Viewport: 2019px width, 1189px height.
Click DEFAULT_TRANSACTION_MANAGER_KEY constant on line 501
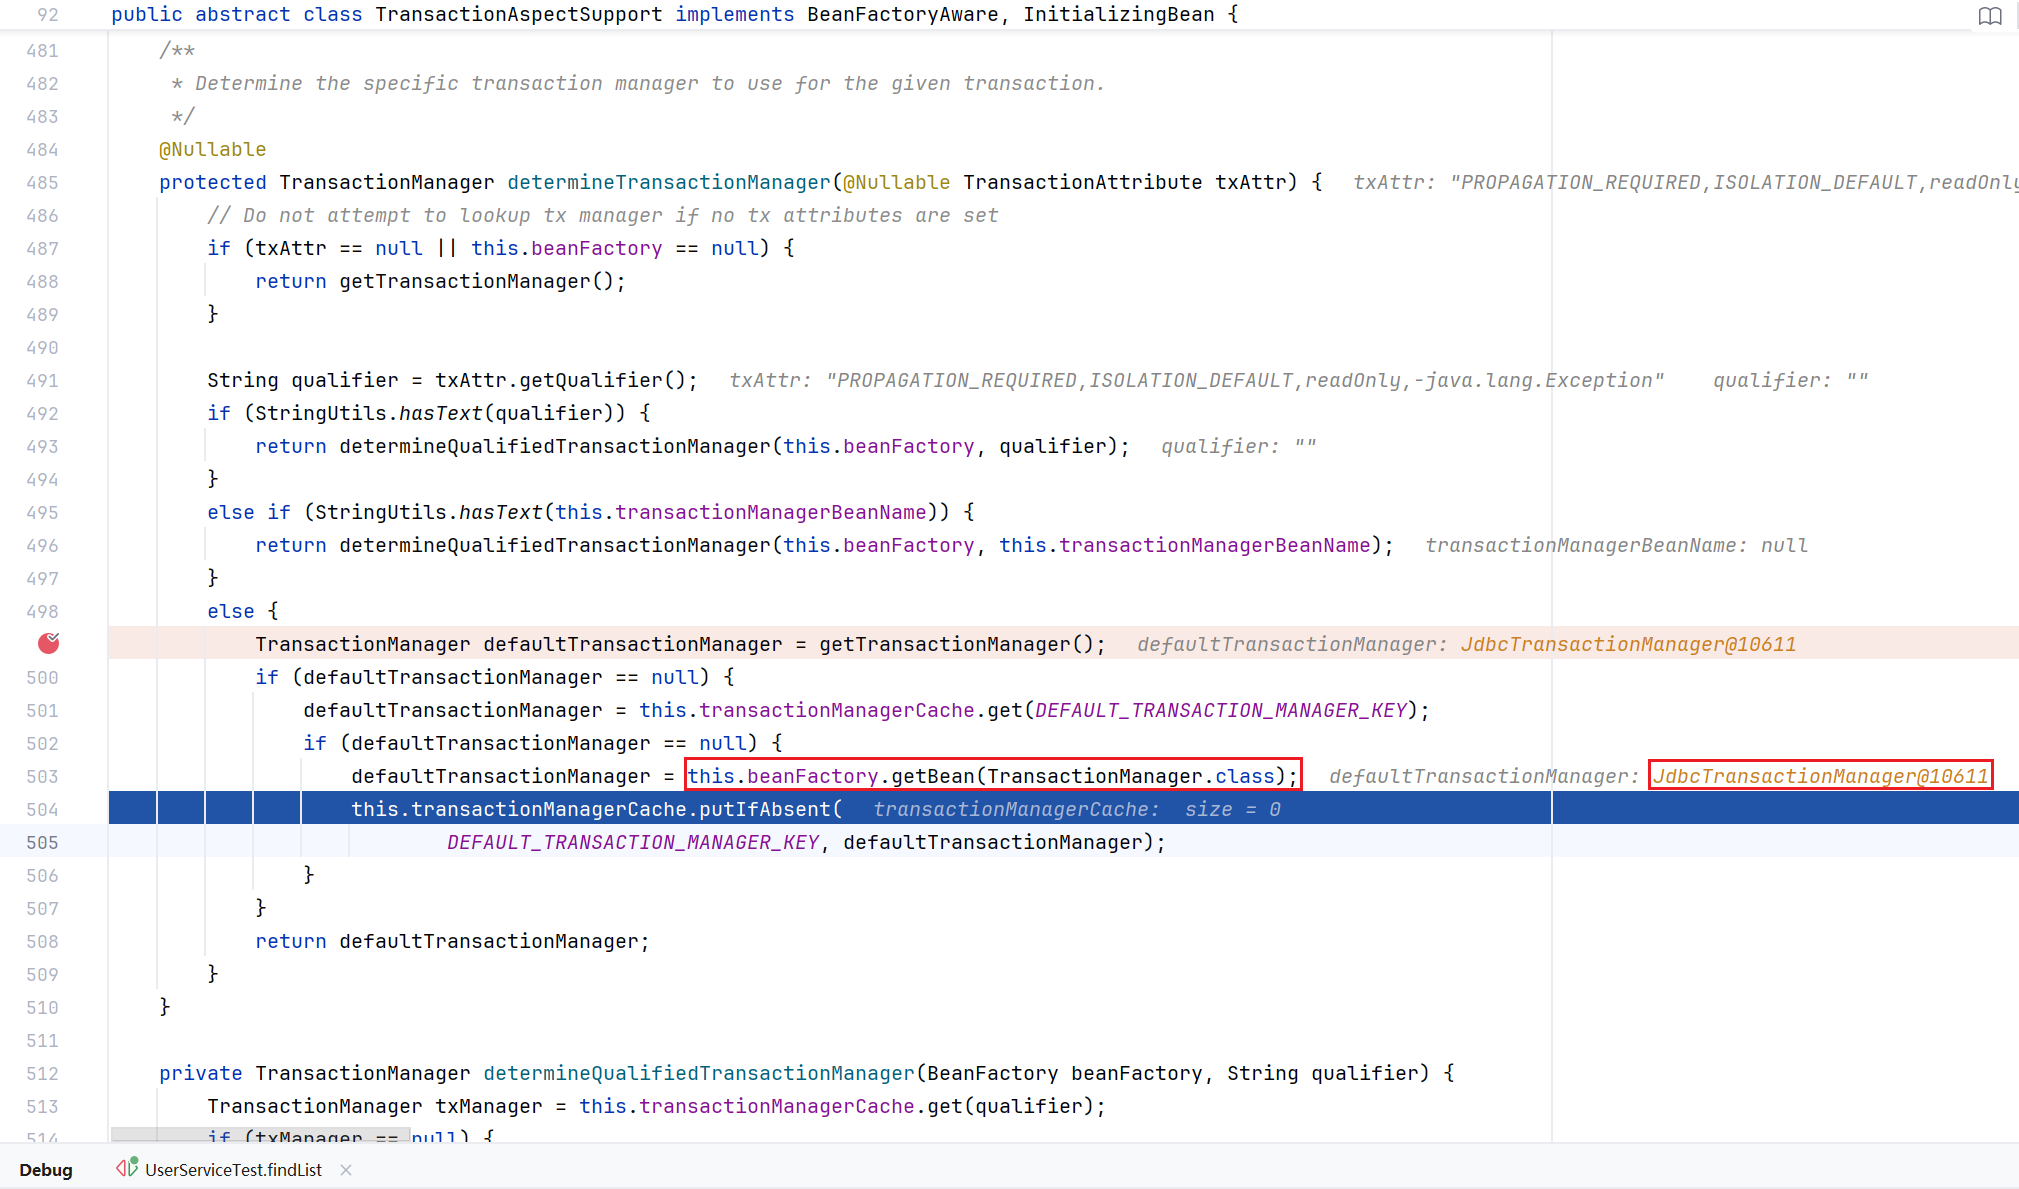[x=1220, y=711]
